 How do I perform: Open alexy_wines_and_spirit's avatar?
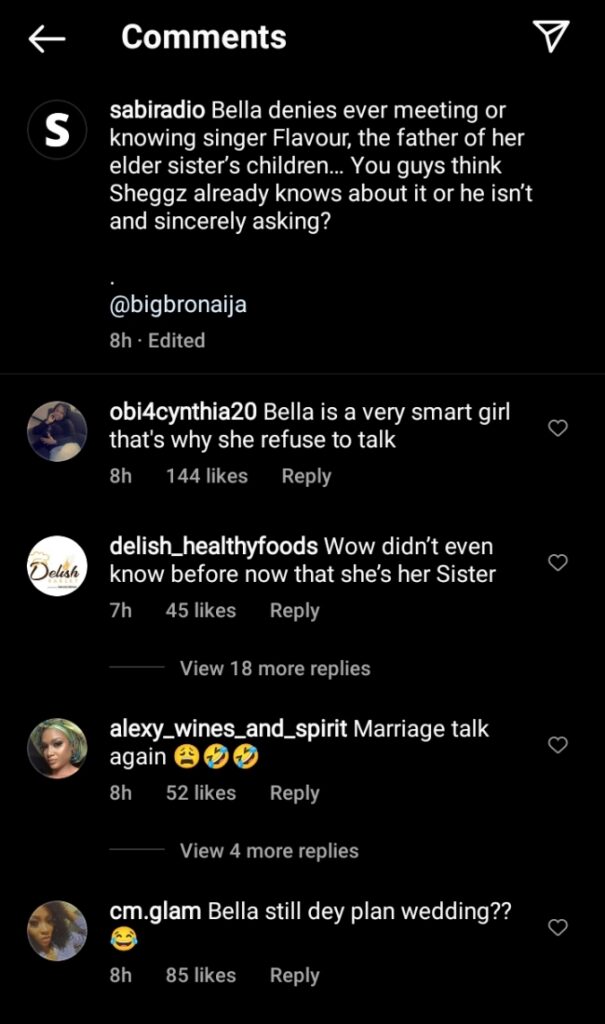[x=57, y=748]
